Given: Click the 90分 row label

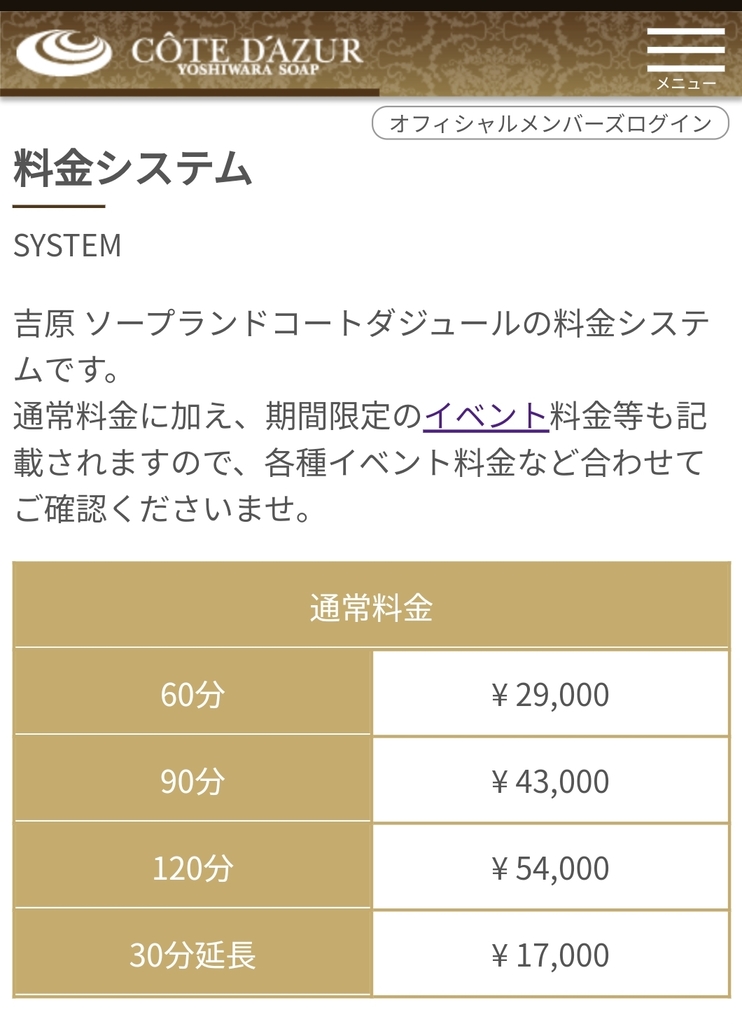Looking at the screenshot, I should click(193, 781).
